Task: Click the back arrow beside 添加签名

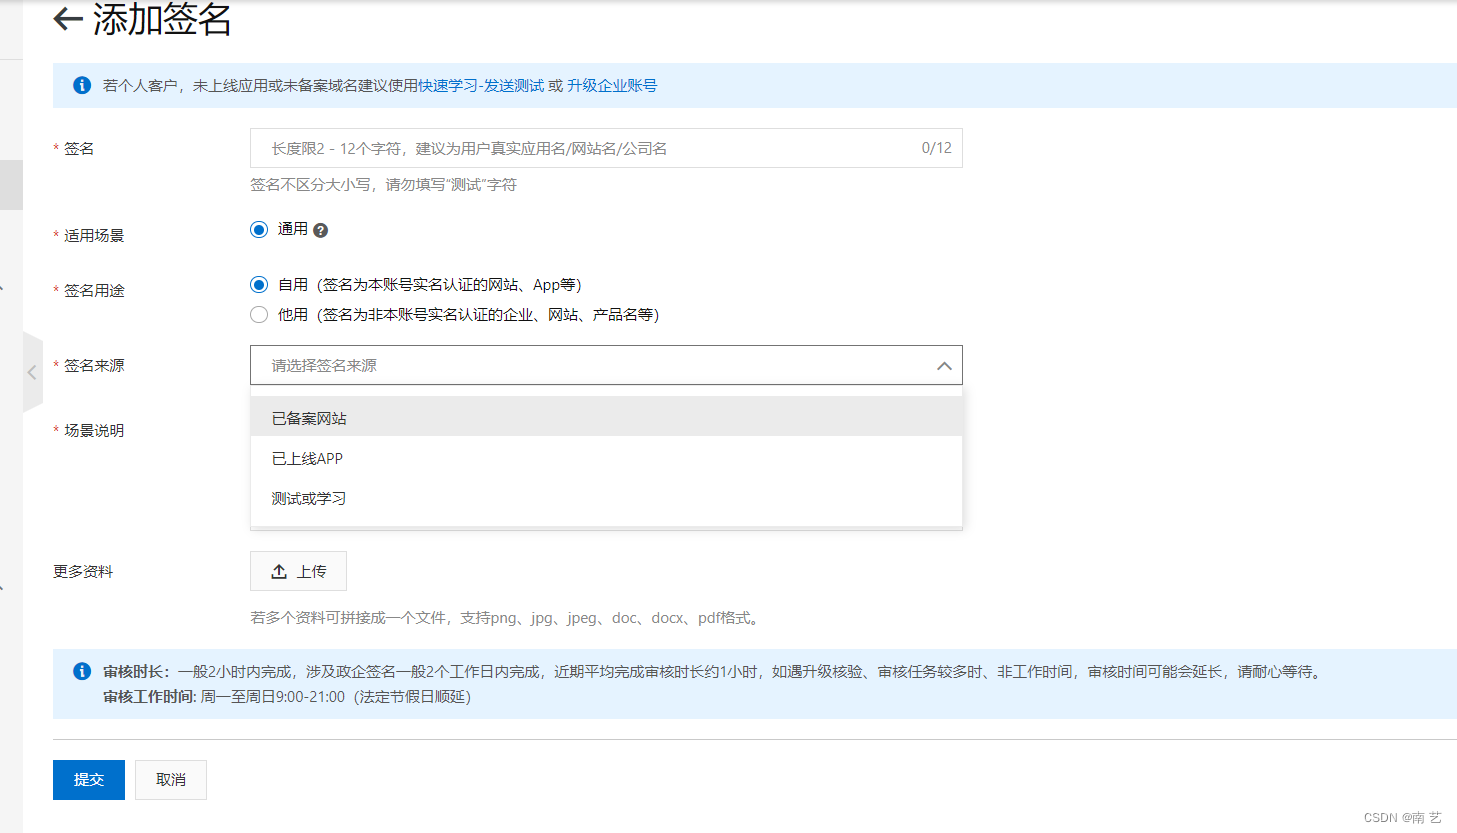Action: coord(68,19)
